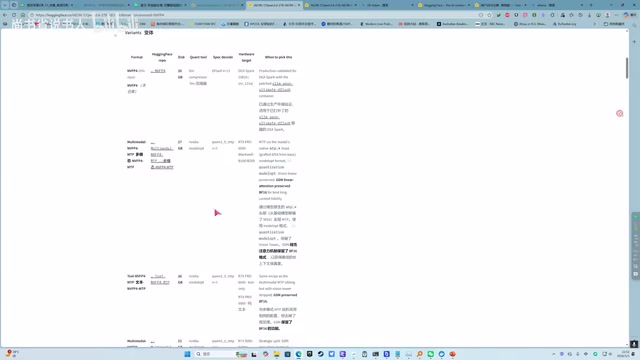The height and width of the screenshot is (360, 640).
Task: Expand the bookmarks bar overflow chevron
Action: tap(594, 24)
